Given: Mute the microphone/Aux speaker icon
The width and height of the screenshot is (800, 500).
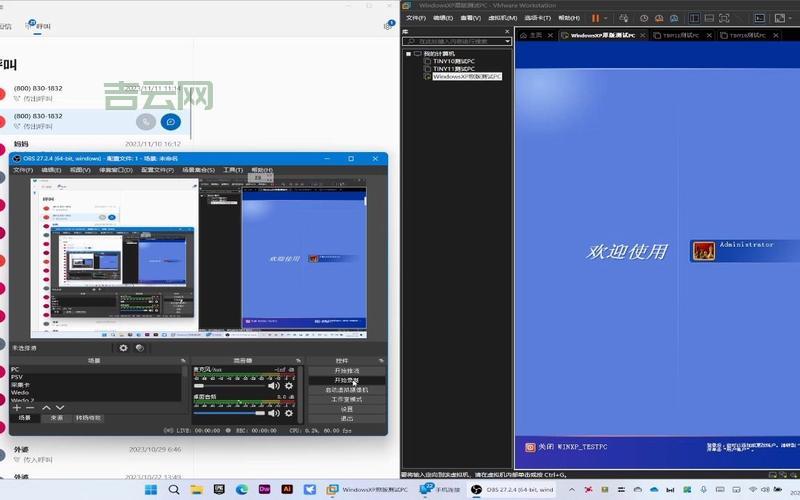Looking at the screenshot, I should tap(274, 386).
